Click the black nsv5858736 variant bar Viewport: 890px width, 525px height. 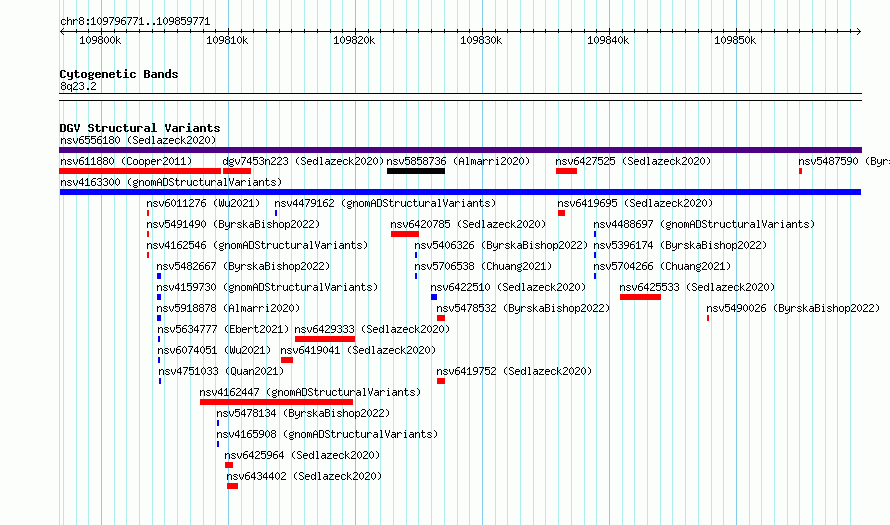[x=416, y=171]
